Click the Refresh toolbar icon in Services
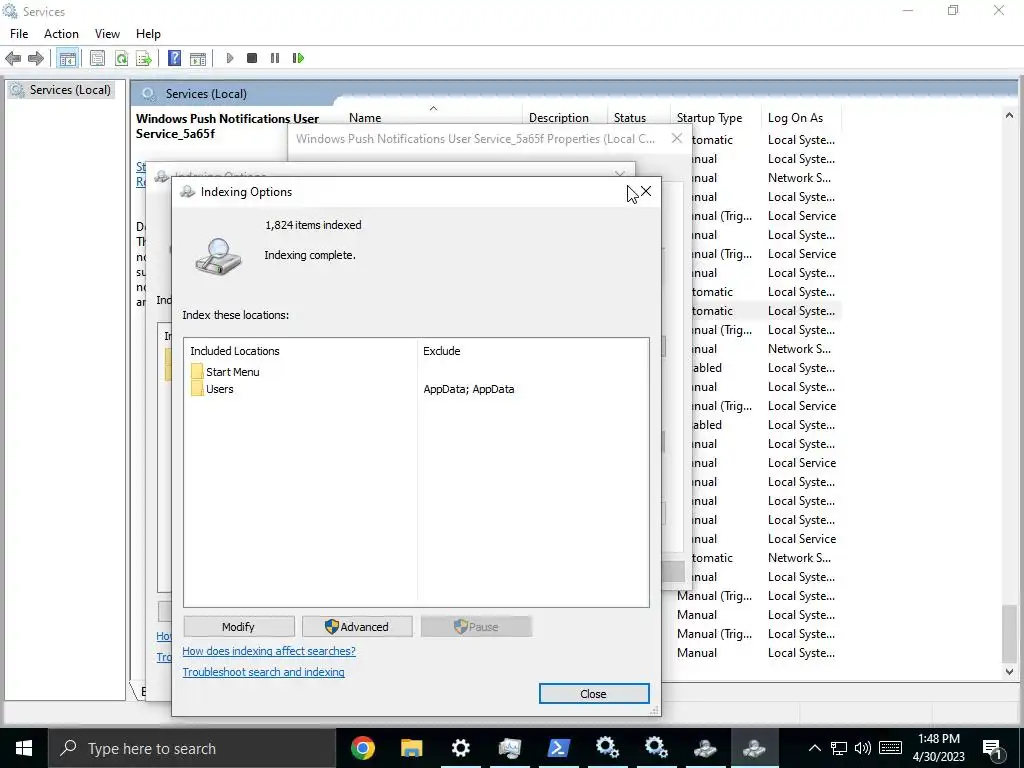The height and width of the screenshot is (768, 1024). click(121, 58)
